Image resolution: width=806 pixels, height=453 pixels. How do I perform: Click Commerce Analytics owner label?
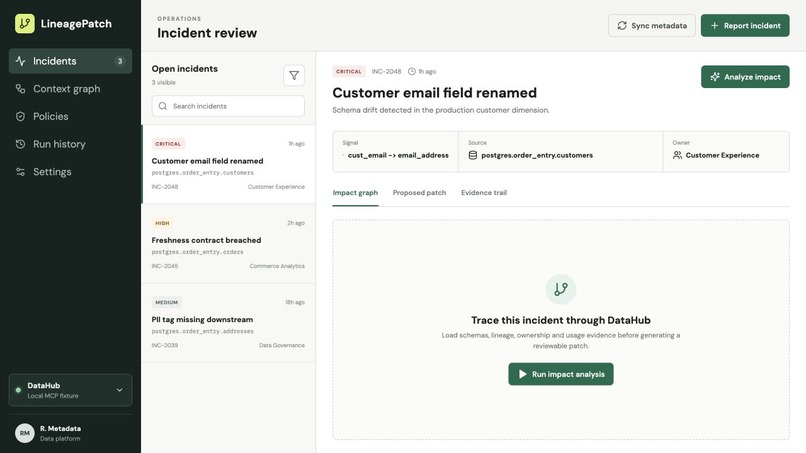pos(277,266)
